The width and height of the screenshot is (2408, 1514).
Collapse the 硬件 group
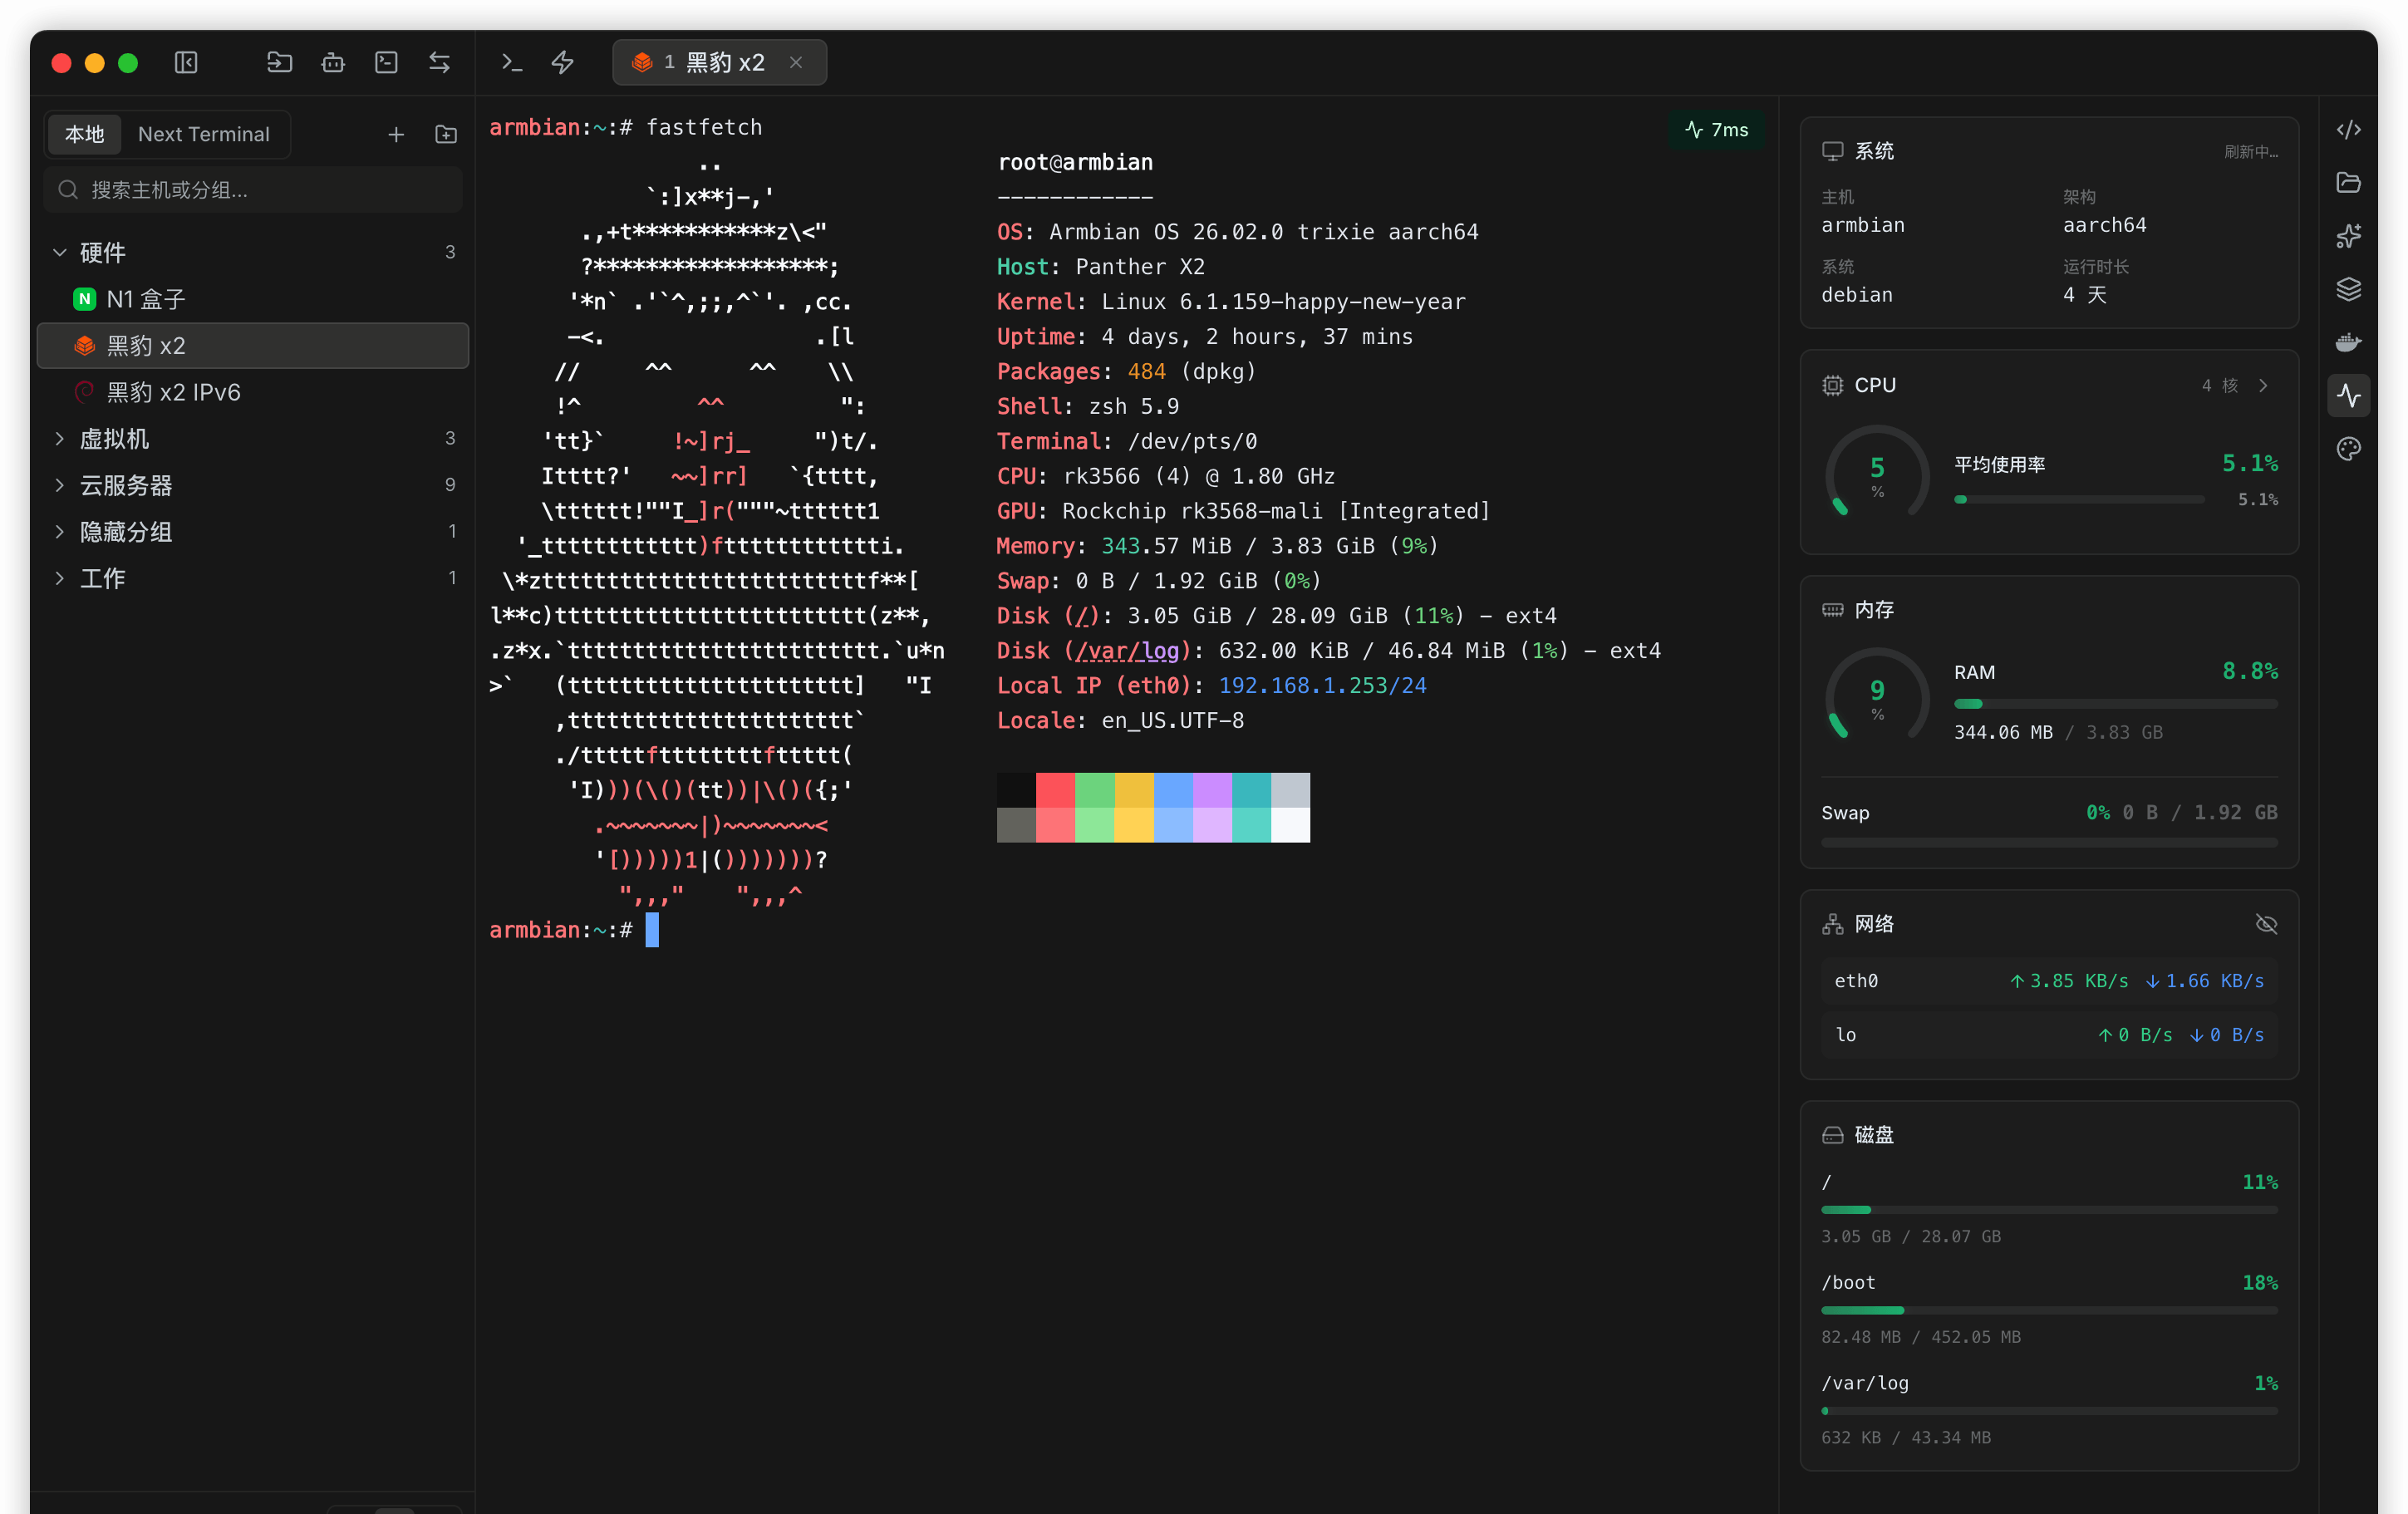(60, 252)
